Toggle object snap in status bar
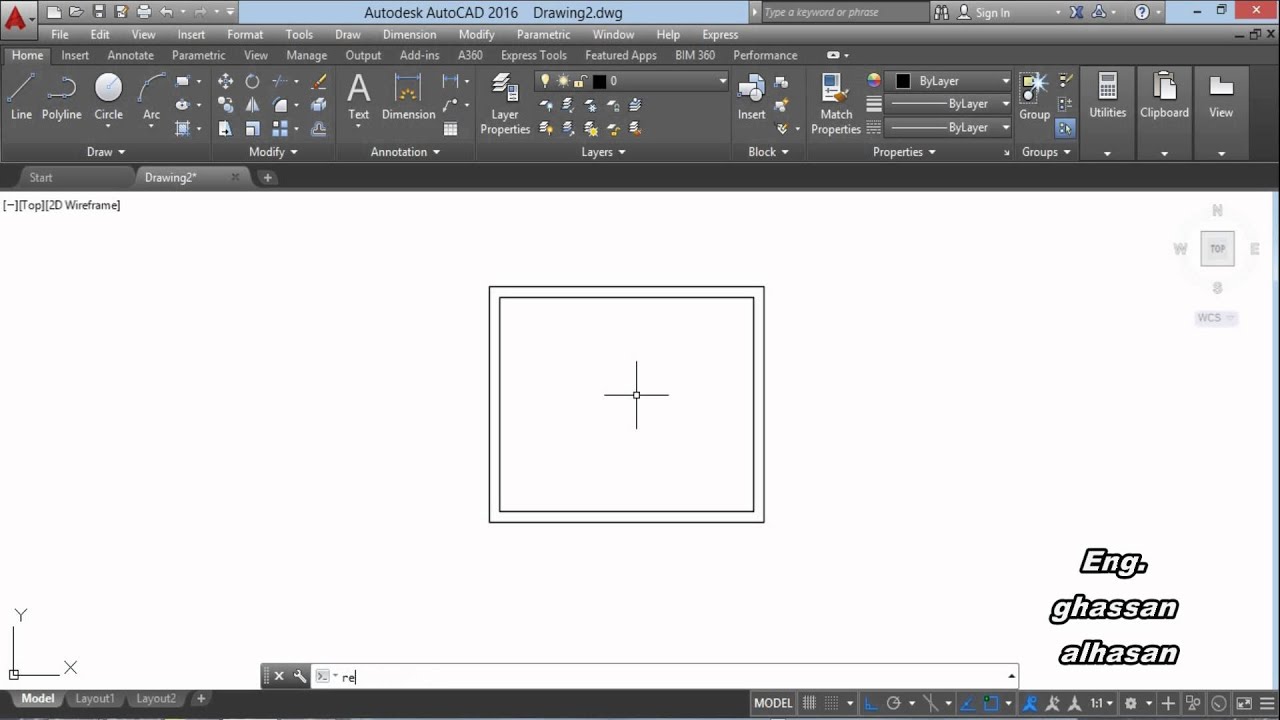The width and height of the screenshot is (1280, 720). click(x=991, y=703)
